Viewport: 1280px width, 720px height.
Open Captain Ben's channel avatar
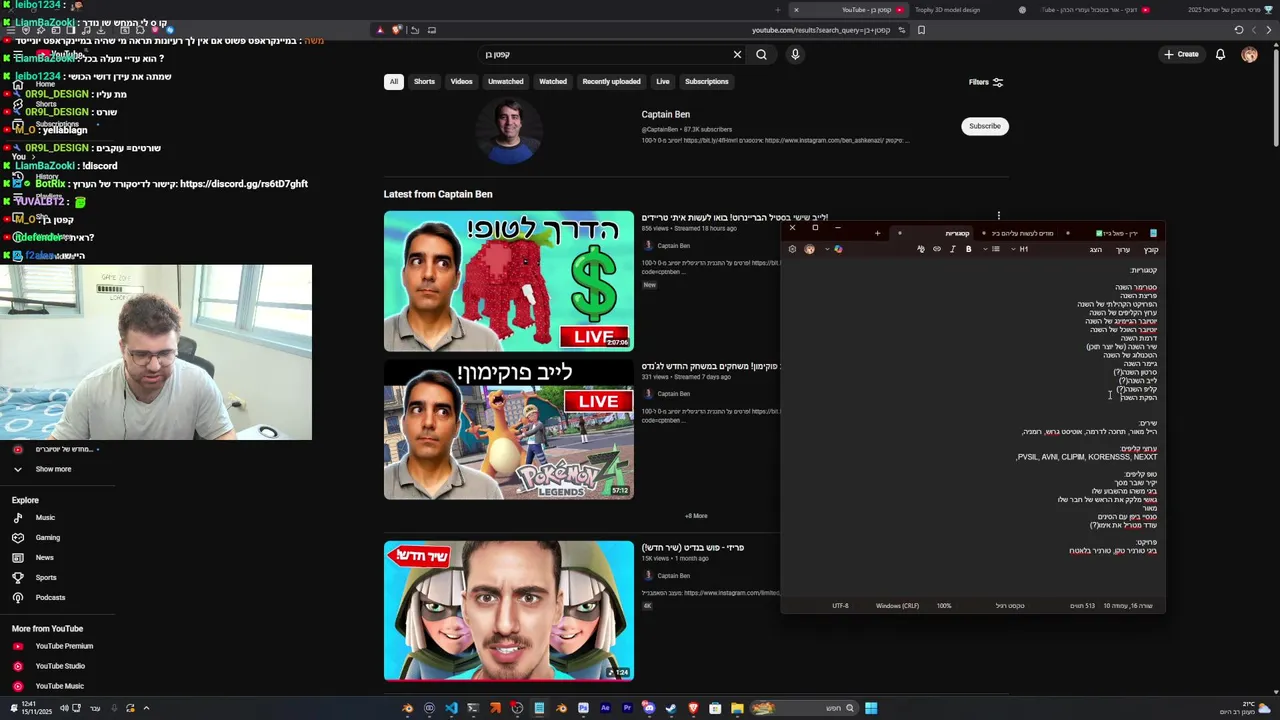click(509, 131)
